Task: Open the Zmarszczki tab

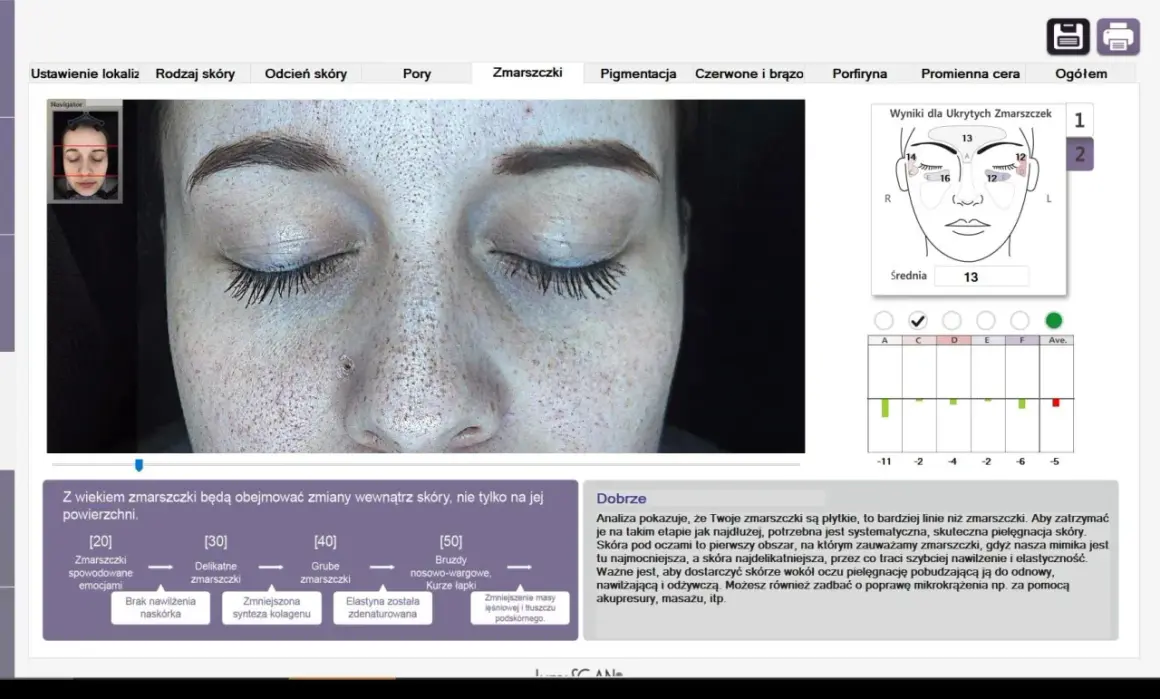Action: 527,72
